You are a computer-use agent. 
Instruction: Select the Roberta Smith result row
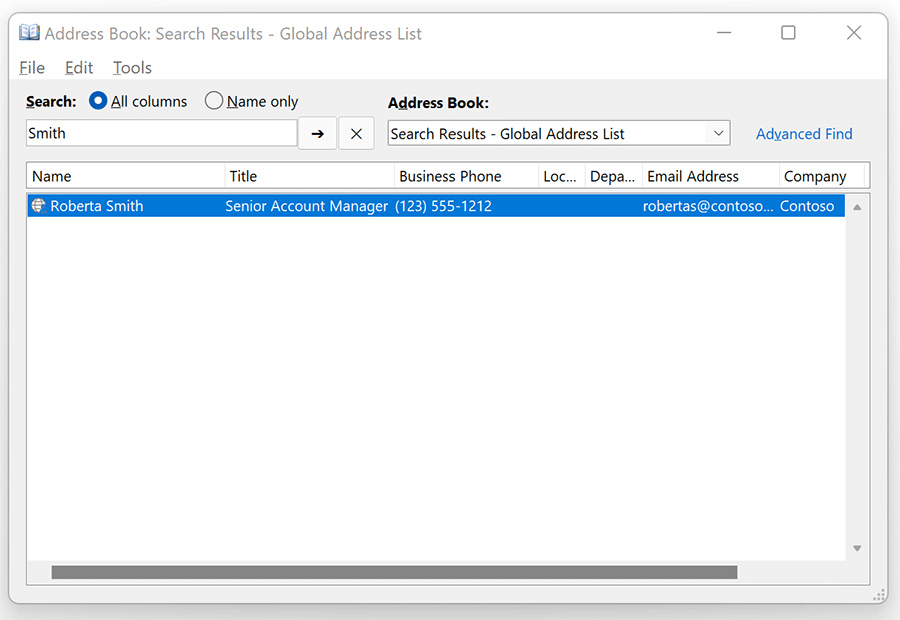pyautogui.click(x=436, y=206)
